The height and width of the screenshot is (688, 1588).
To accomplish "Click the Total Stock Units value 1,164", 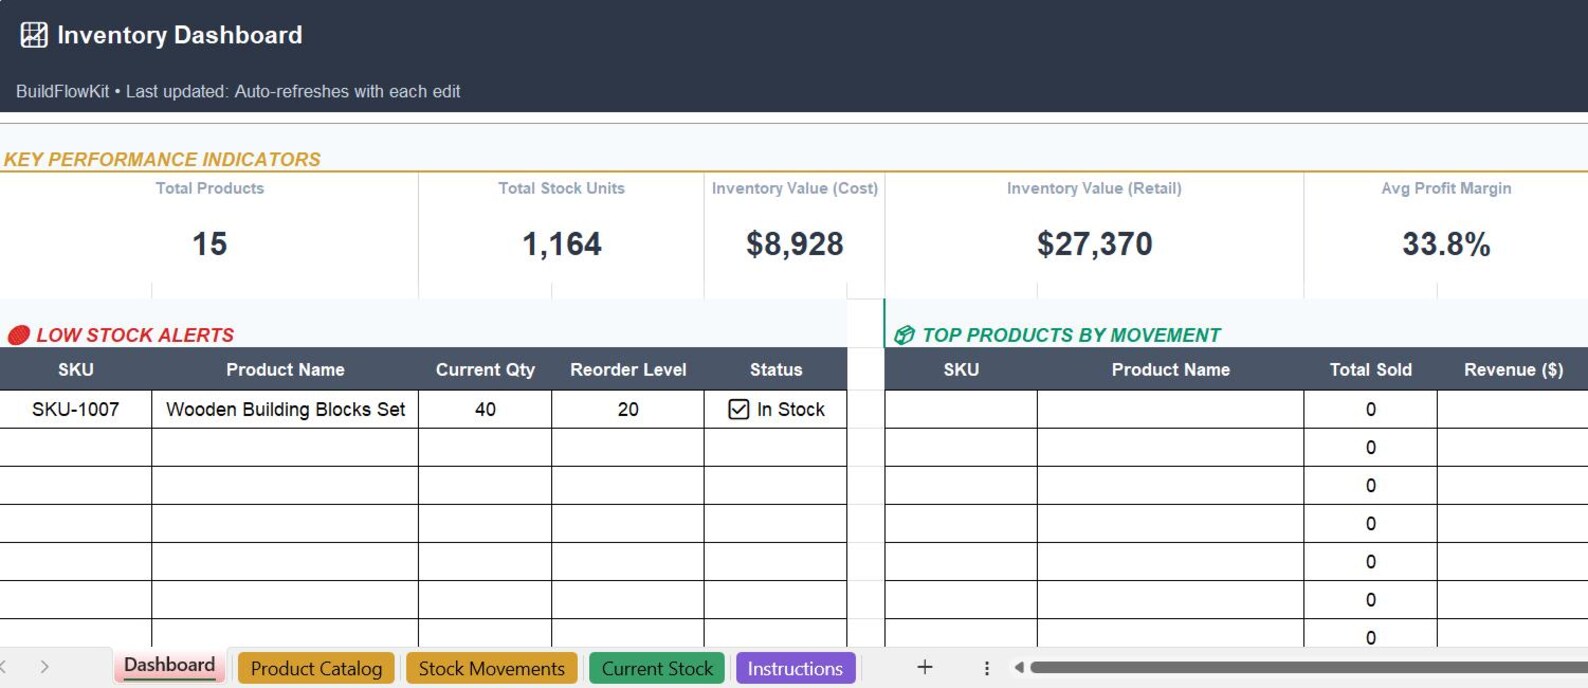I will 562,244.
